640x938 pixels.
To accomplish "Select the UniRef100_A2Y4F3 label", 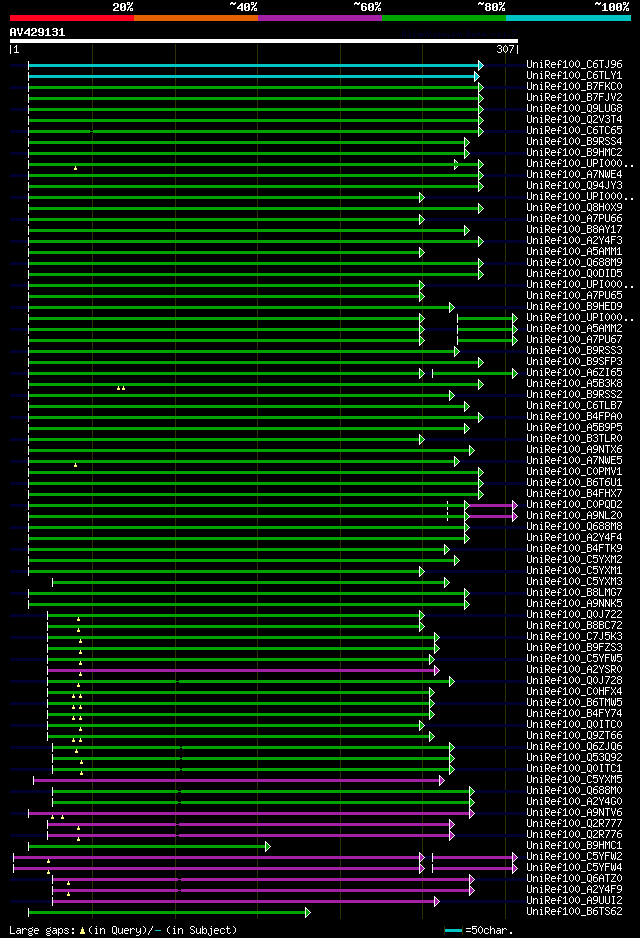I will tap(574, 240).
